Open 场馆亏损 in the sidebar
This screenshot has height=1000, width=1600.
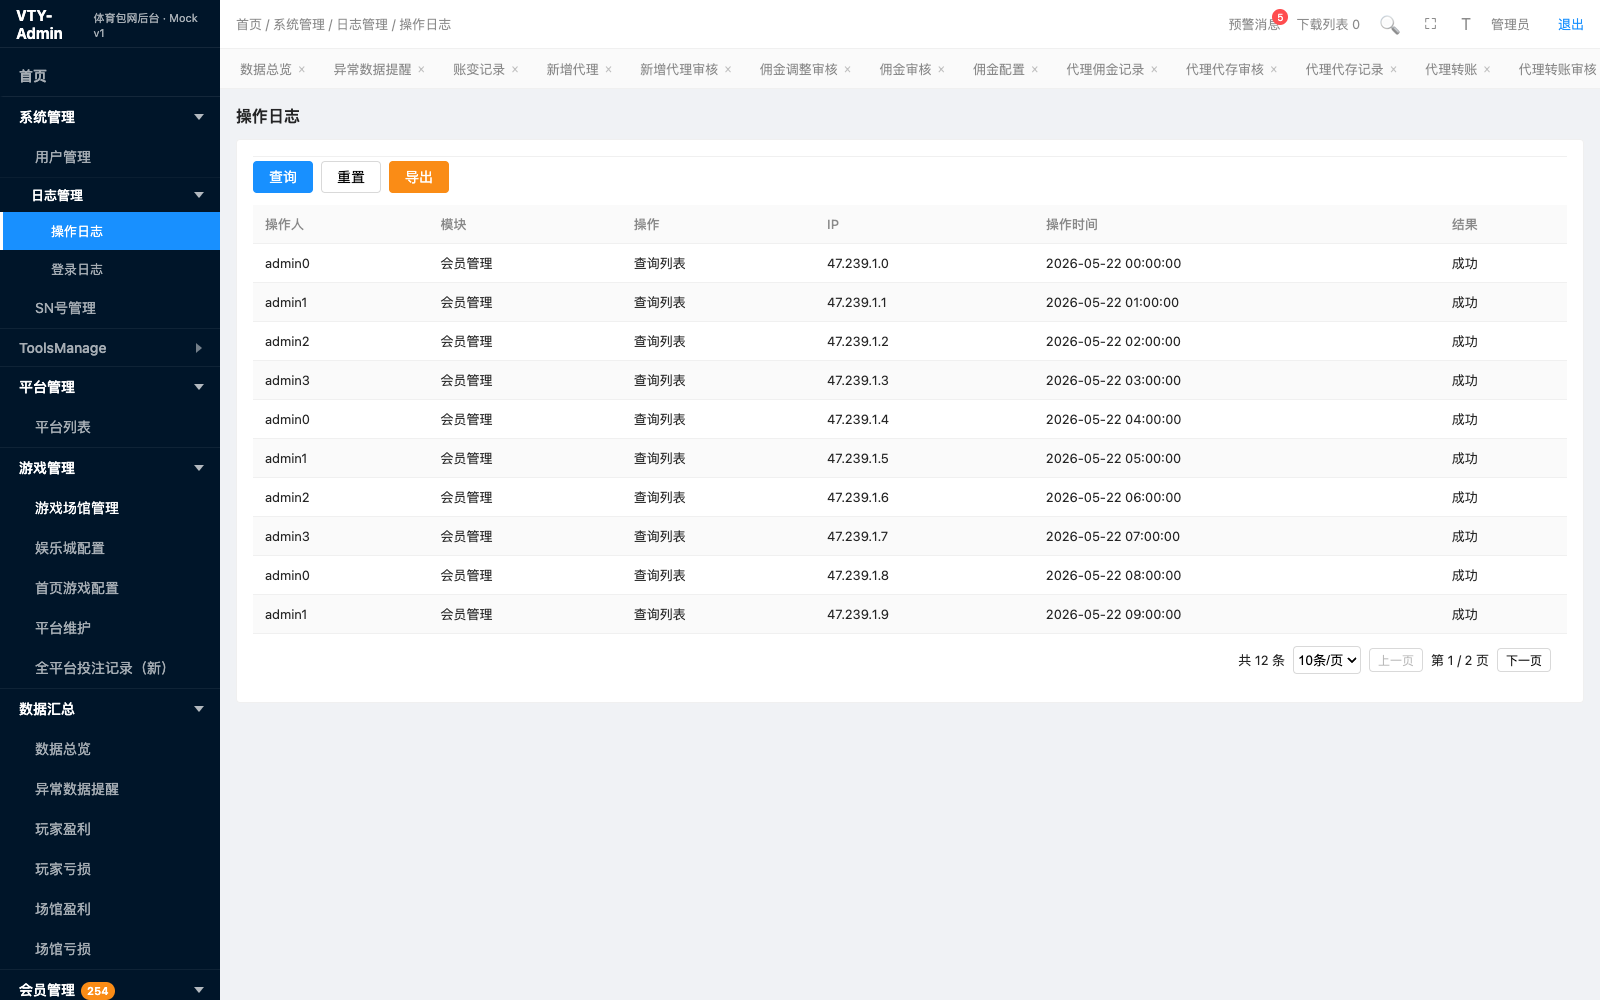(x=110, y=949)
